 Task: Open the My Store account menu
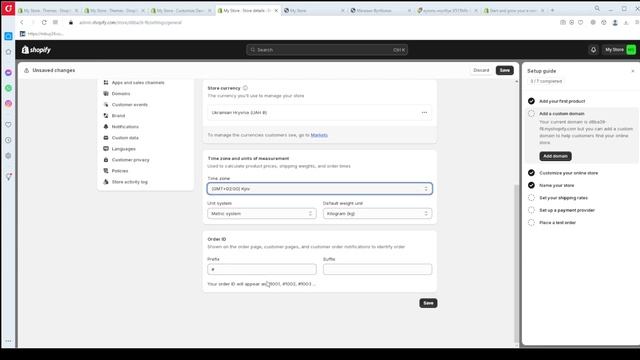[620, 50]
